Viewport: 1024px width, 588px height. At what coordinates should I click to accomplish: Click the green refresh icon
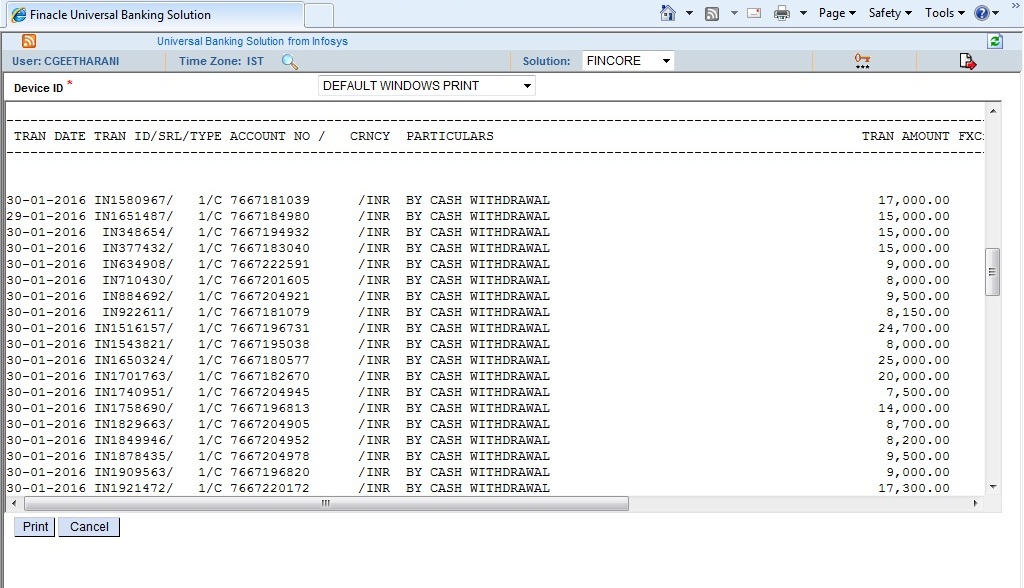[994, 39]
